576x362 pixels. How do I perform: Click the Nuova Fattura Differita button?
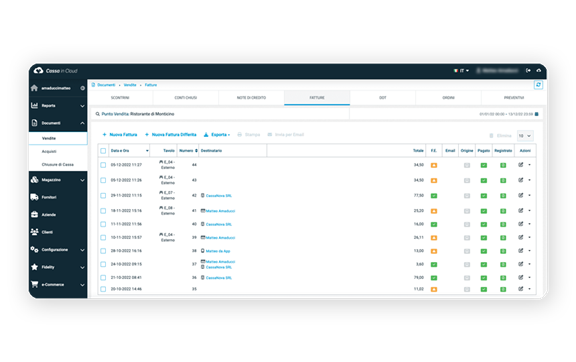(x=170, y=135)
